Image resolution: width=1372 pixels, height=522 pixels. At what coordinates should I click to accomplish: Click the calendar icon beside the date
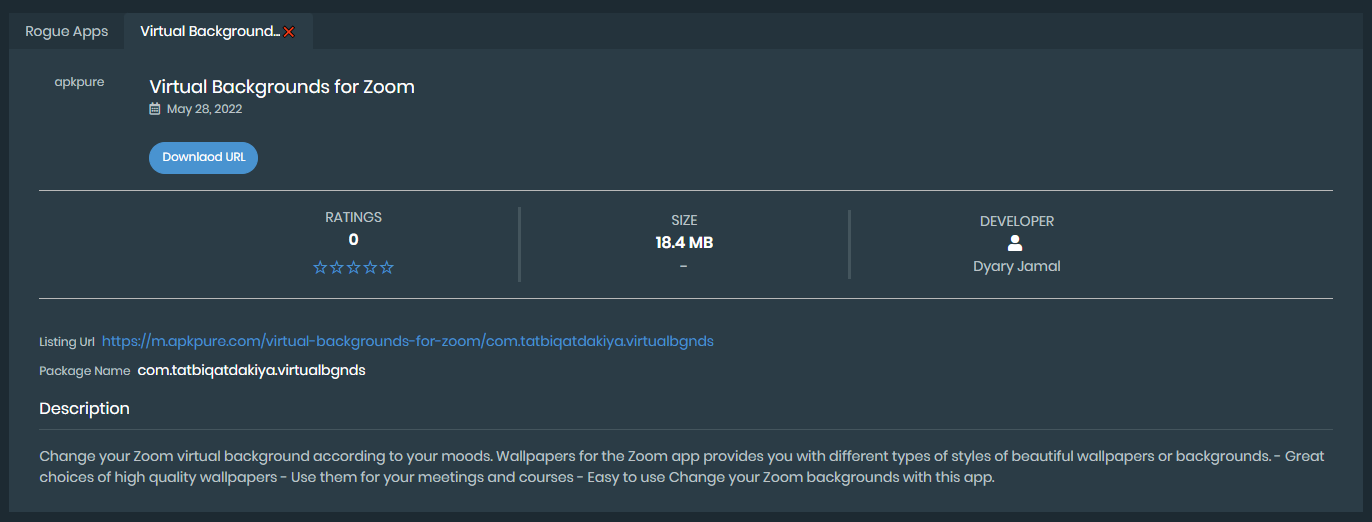[155, 109]
